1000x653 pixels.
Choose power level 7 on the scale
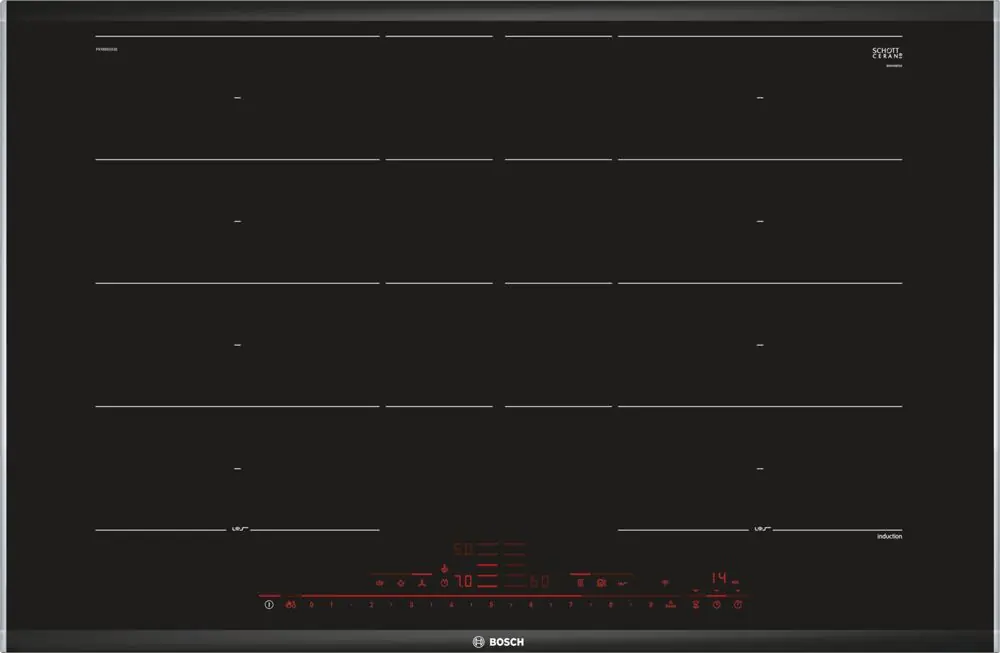pos(570,605)
